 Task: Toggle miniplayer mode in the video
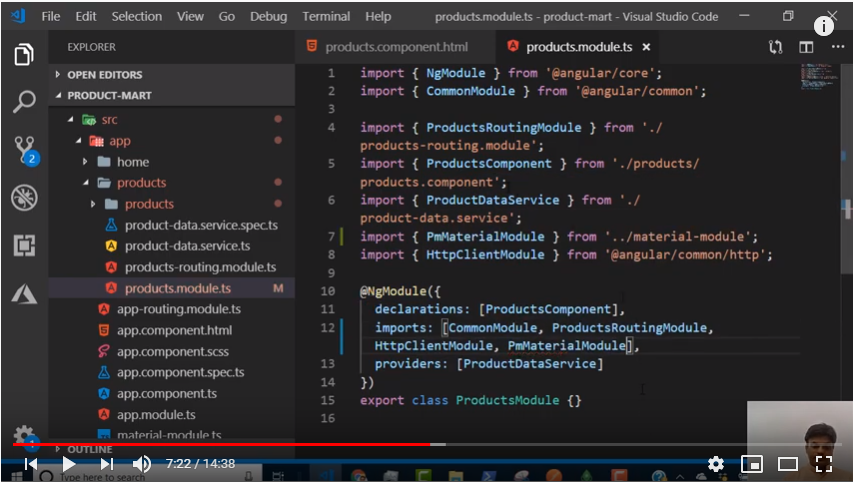(x=752, y=464)
